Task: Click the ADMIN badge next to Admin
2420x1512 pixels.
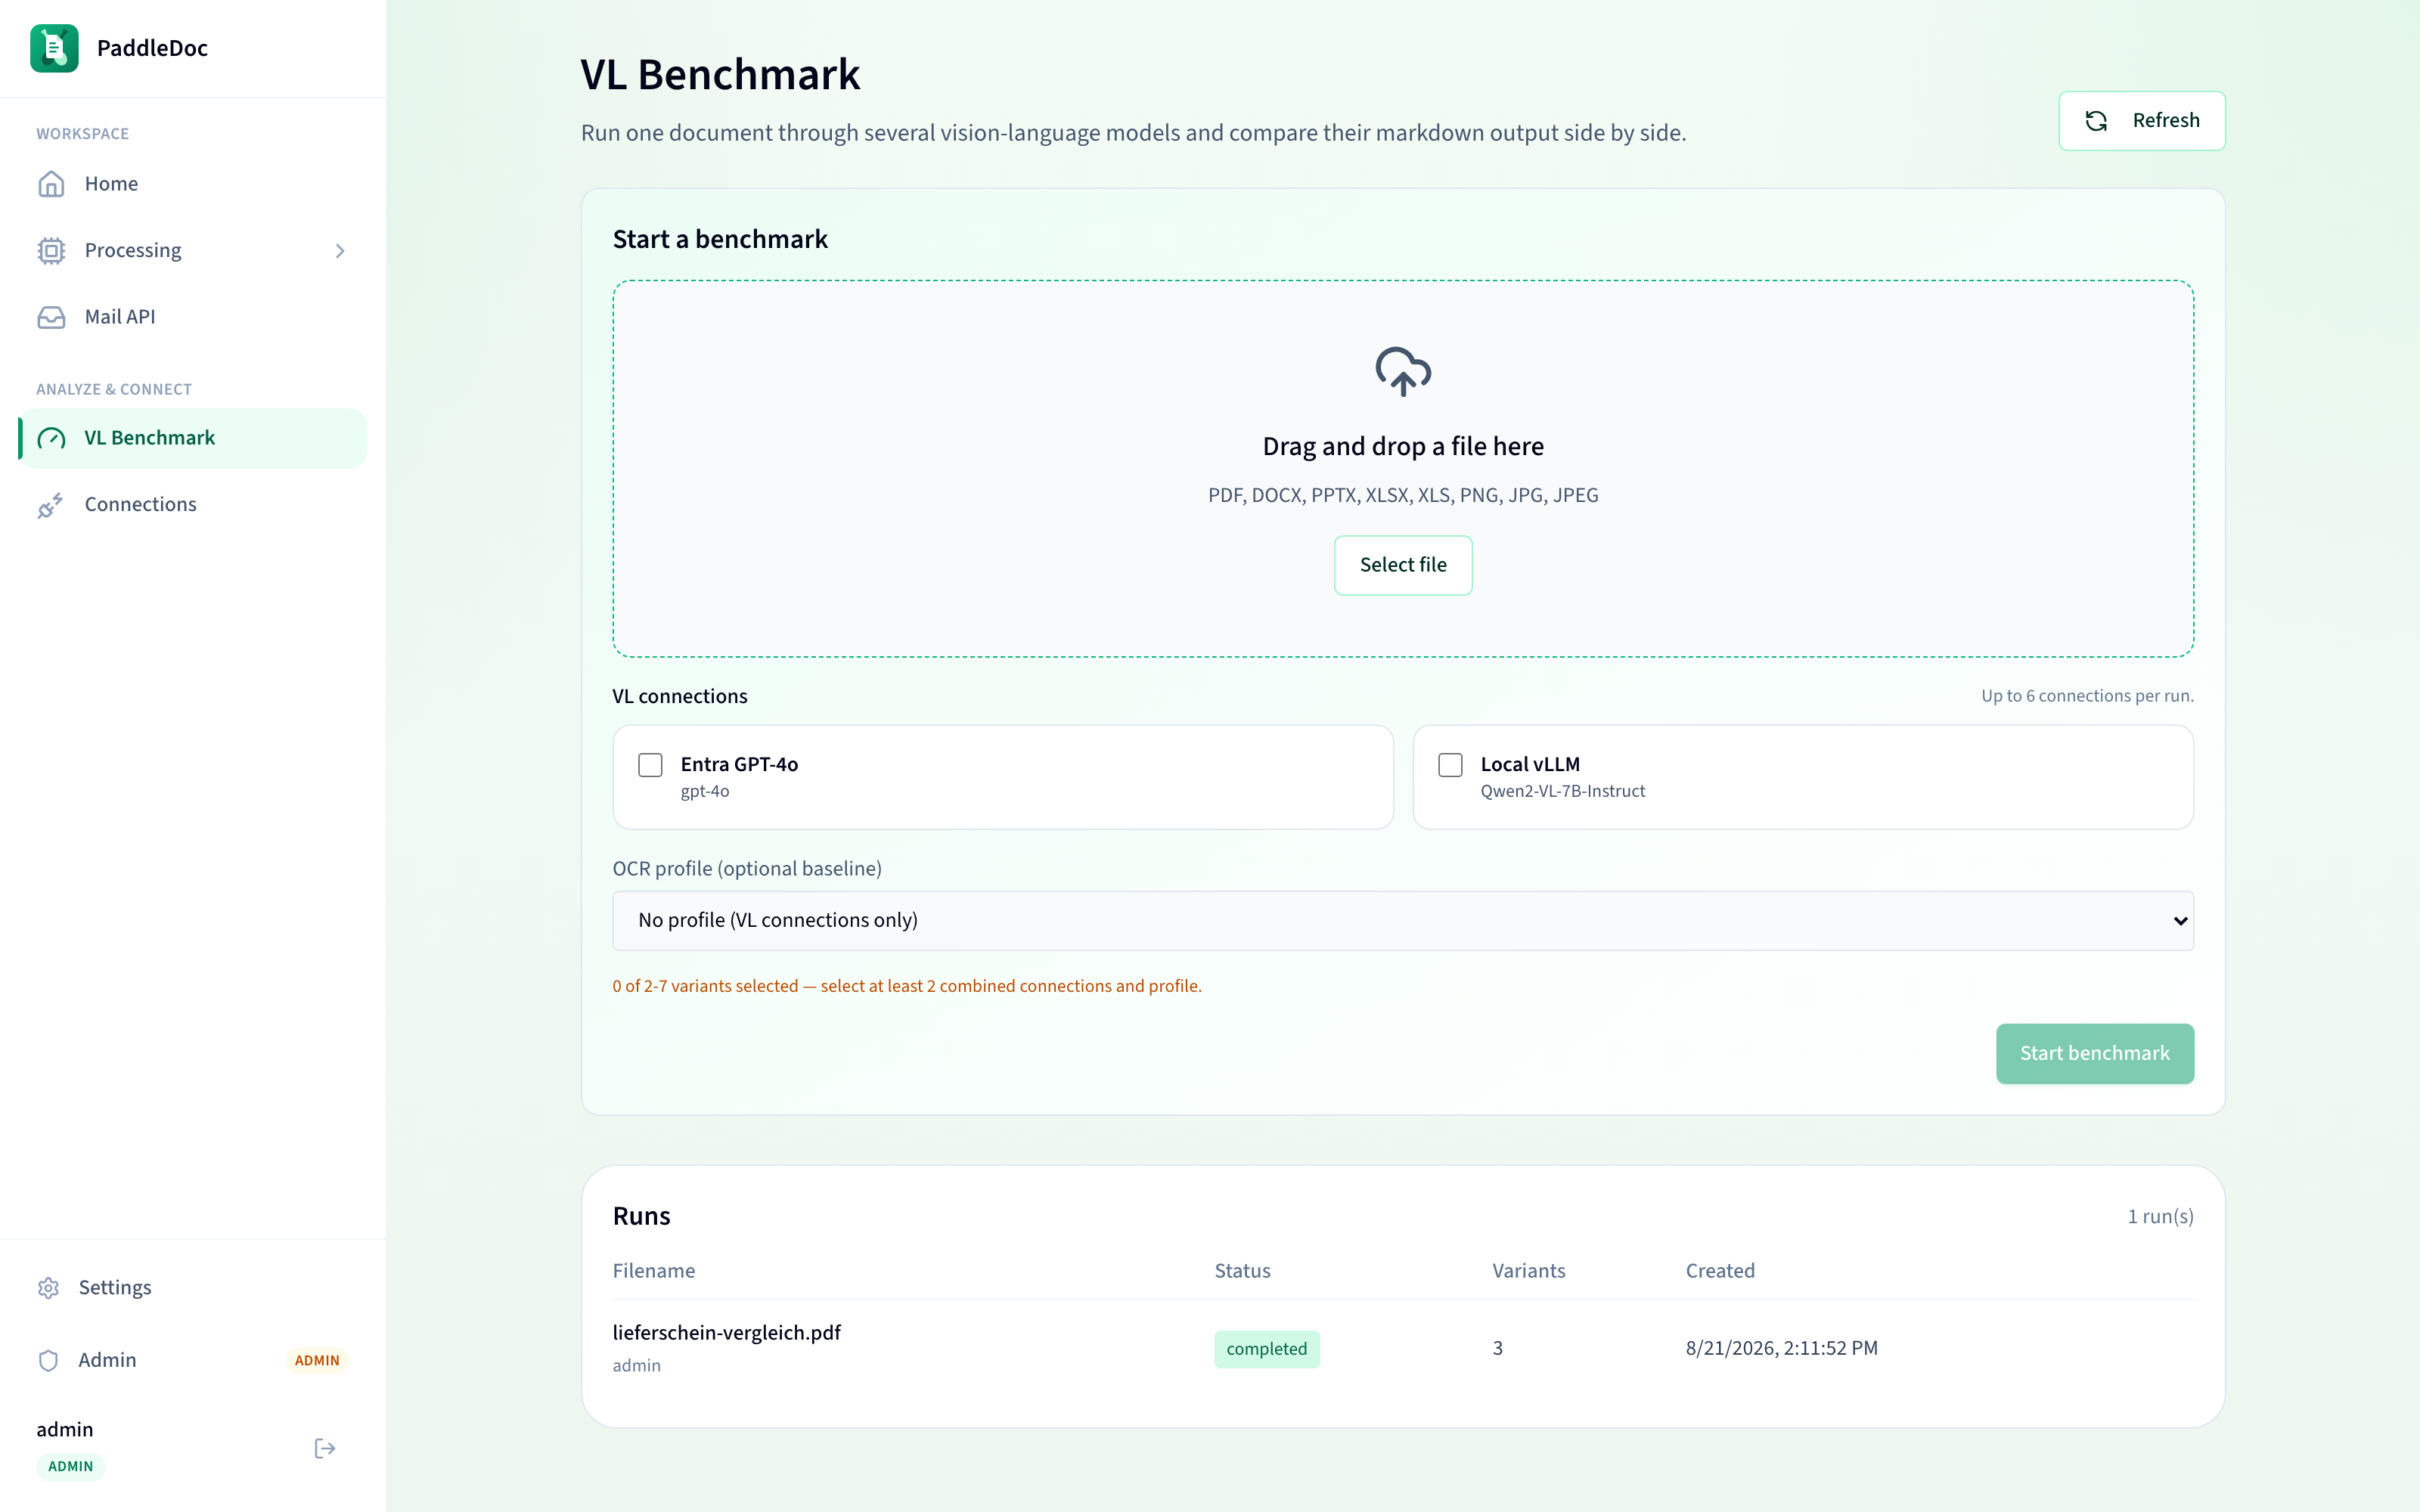Action: 317,1360
